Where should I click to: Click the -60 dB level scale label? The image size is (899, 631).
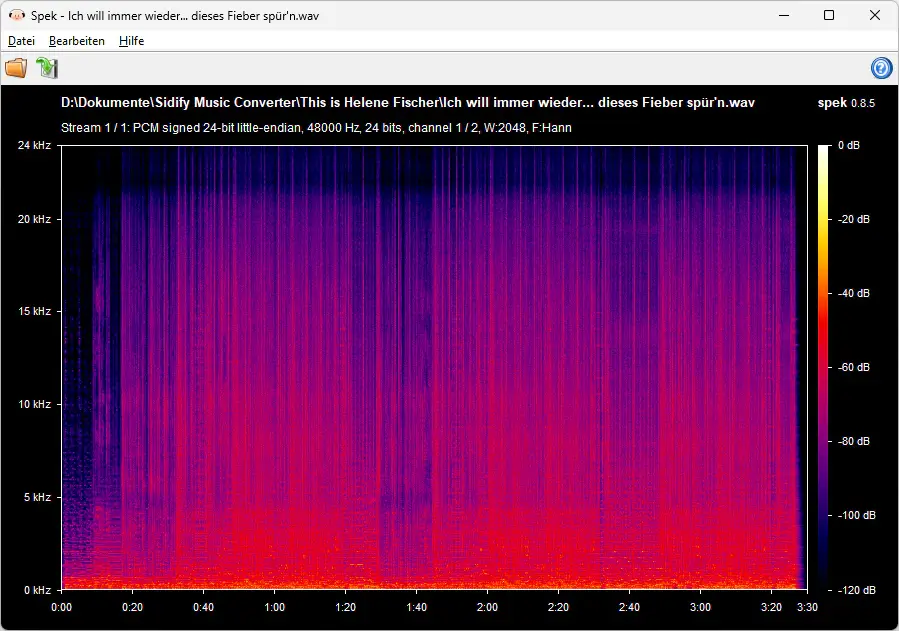point(854,367)
